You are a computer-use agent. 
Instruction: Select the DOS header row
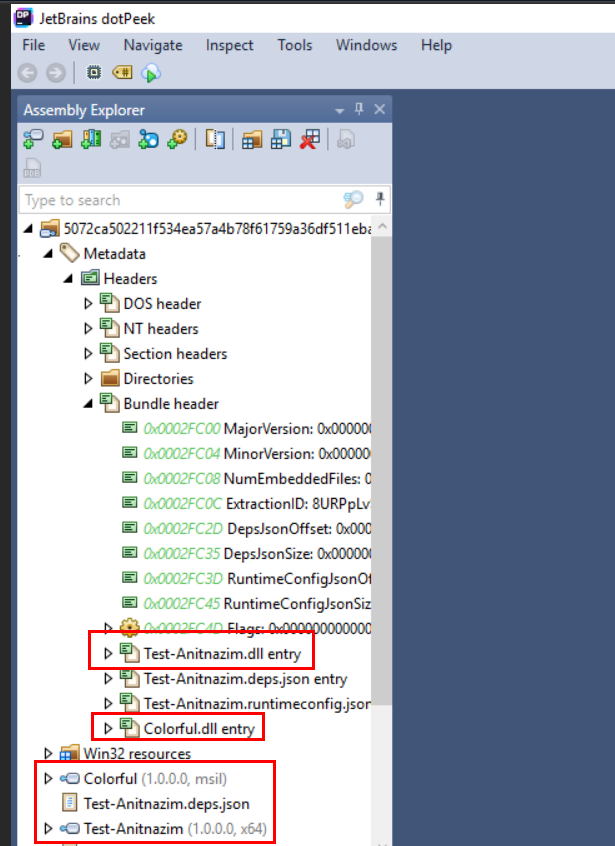pos(150,304)
